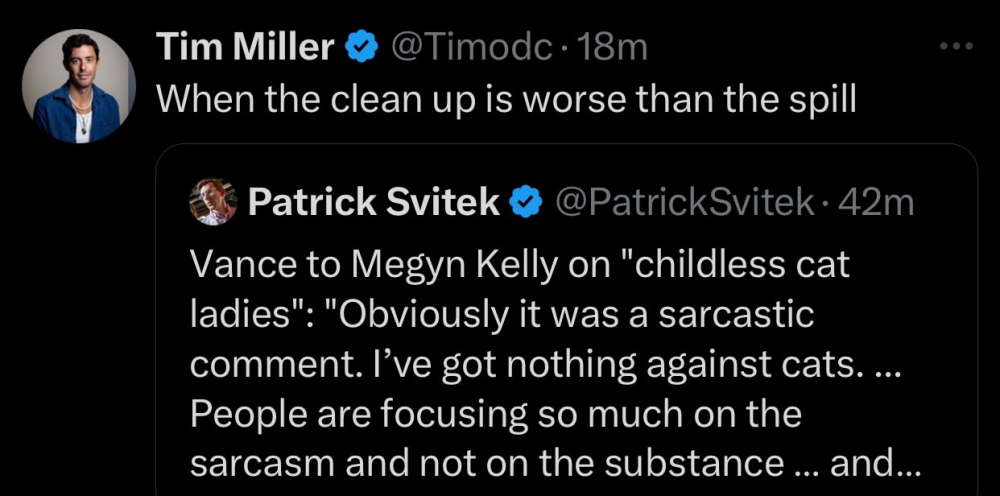Expand truncated text ending in "substance ... and..."
The image size is (1000, 496).
point(892,462)
